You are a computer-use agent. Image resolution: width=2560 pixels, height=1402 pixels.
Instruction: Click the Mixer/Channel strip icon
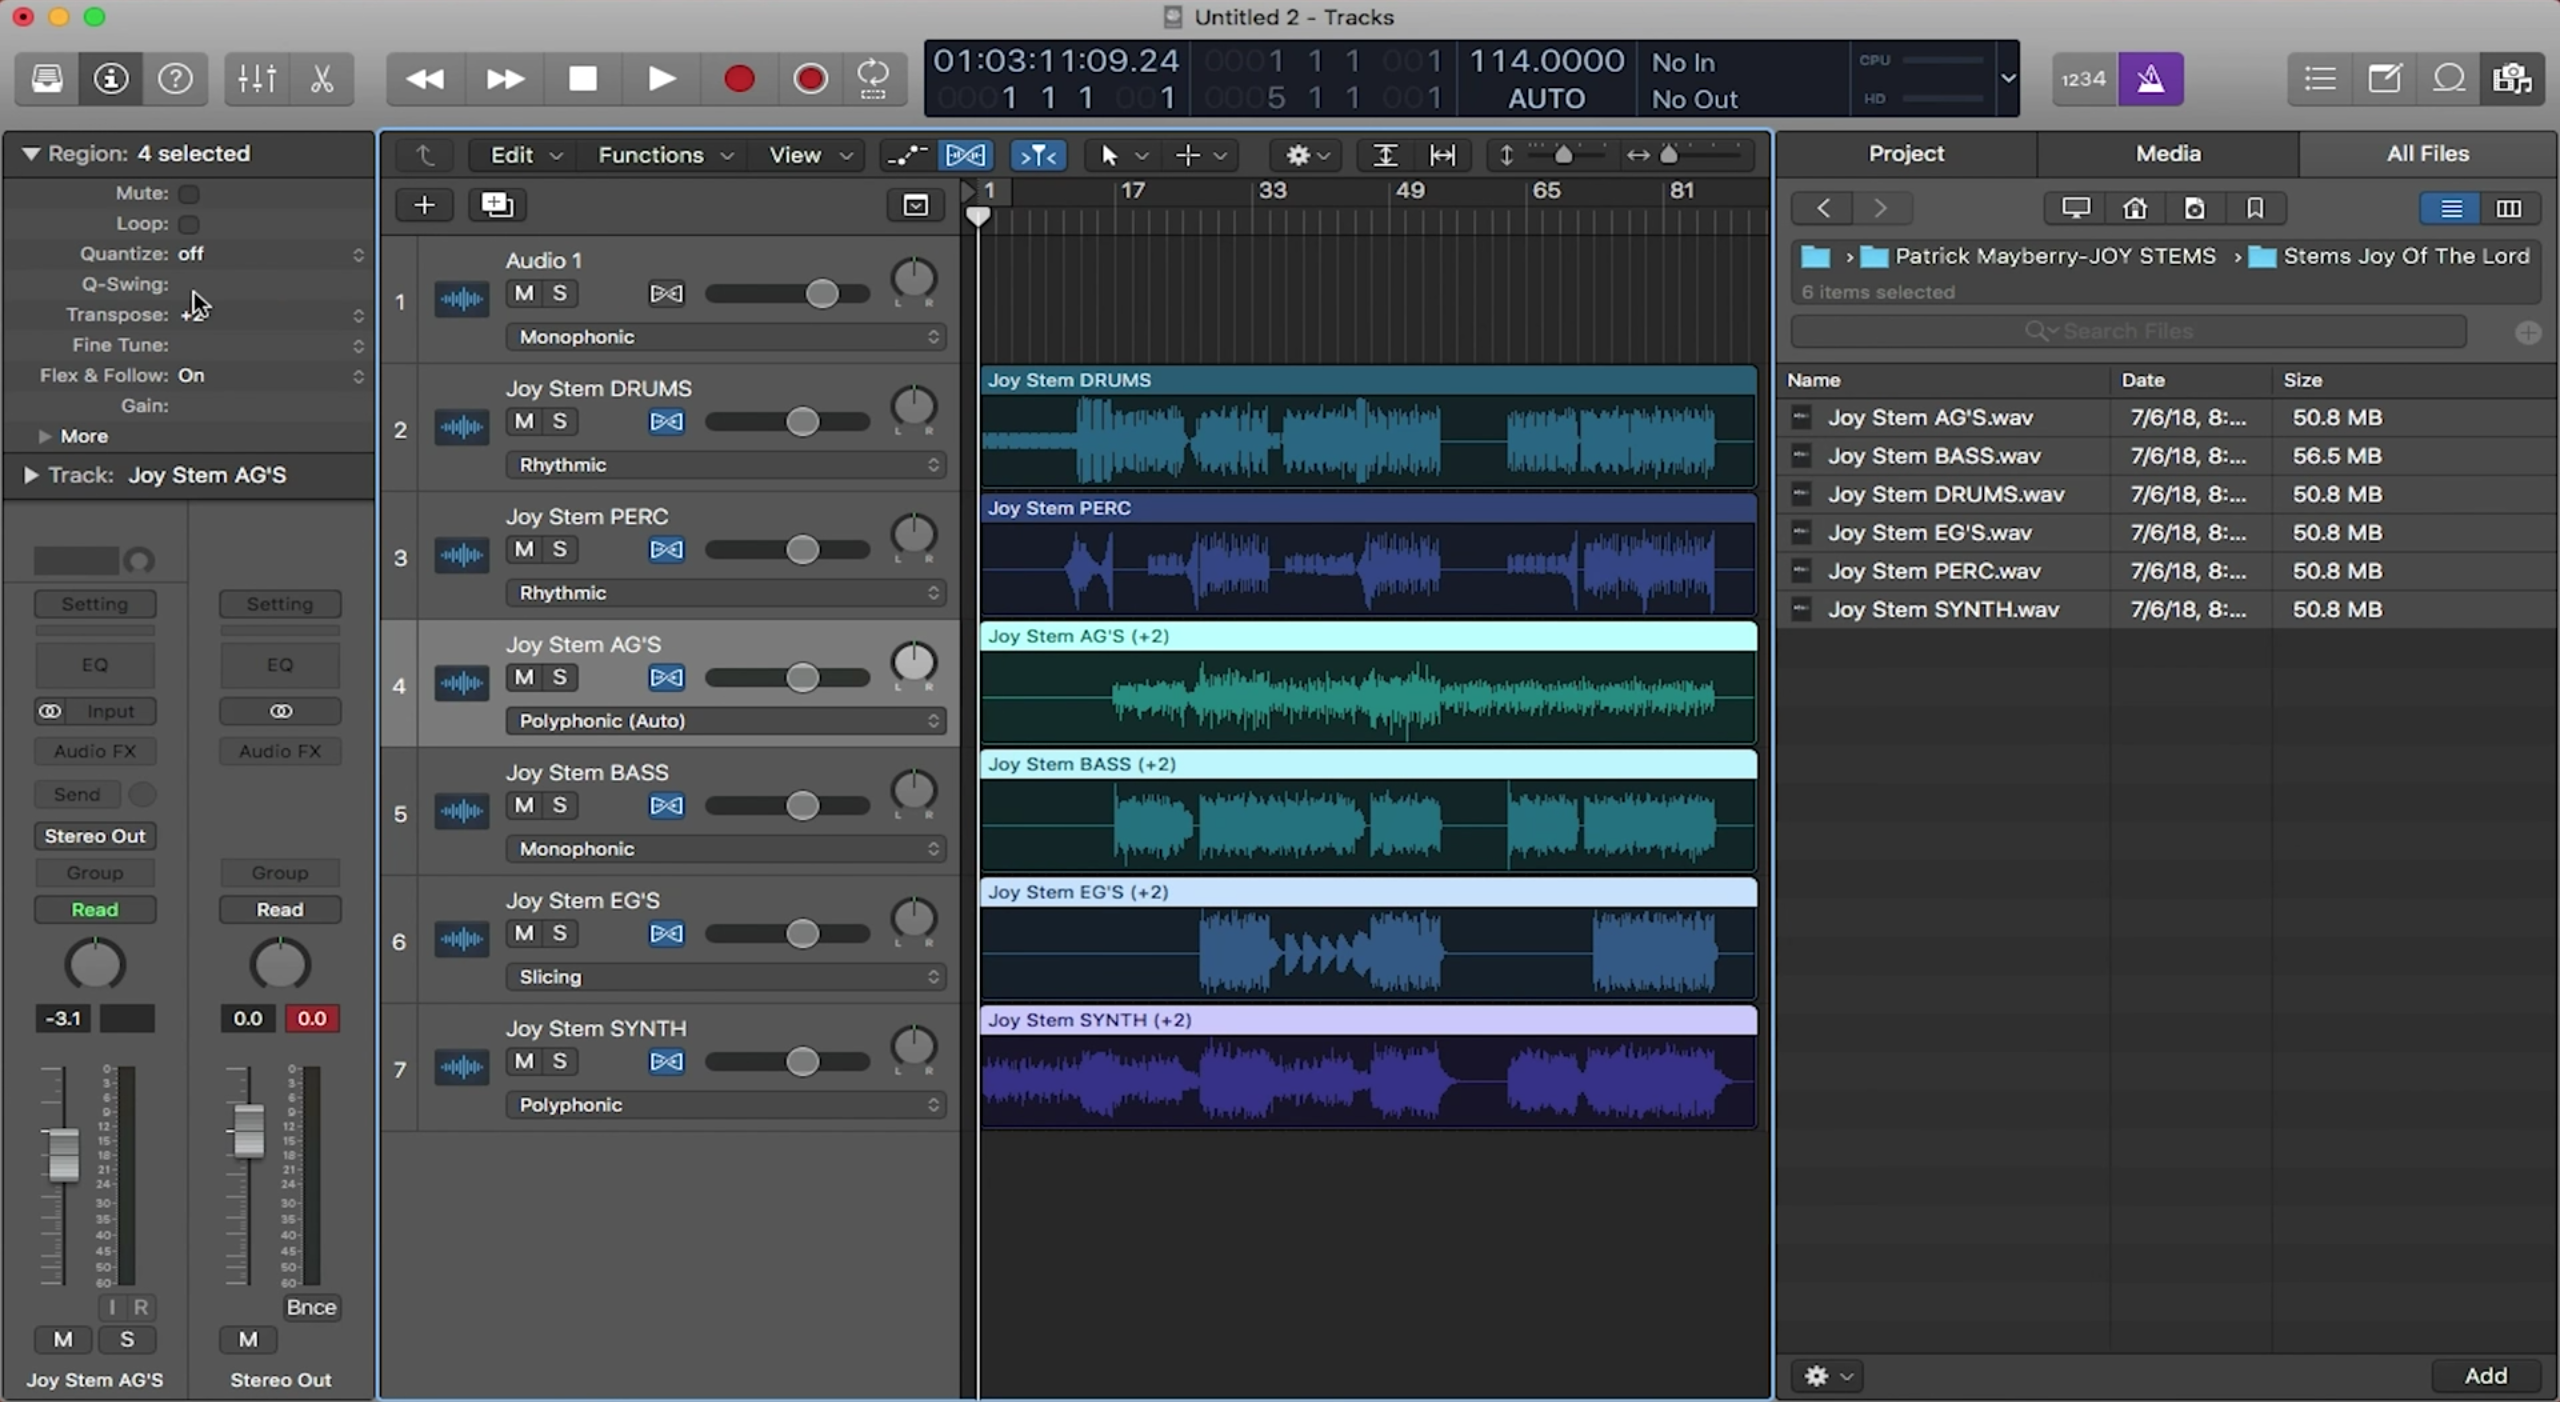pos(255,78)
